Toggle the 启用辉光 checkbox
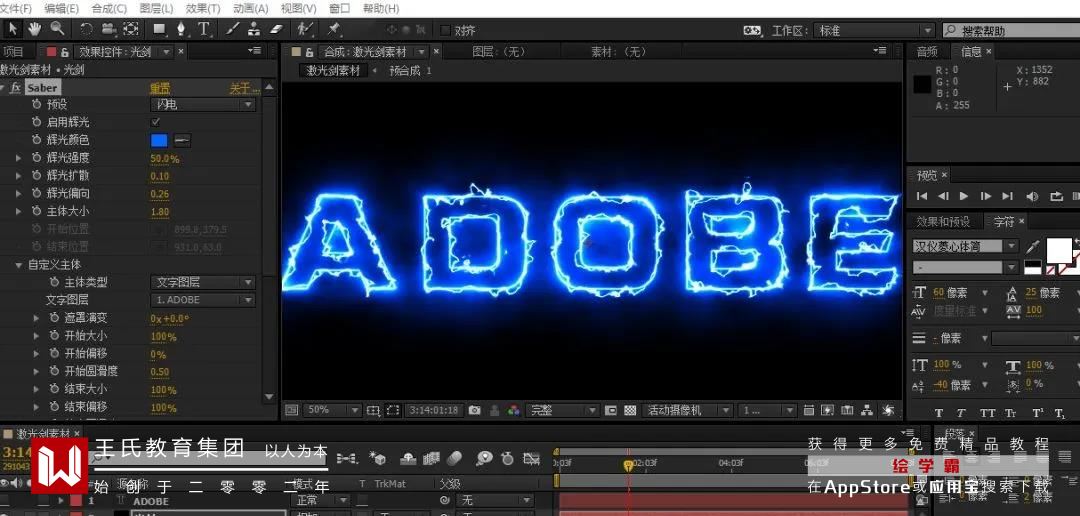 (x=156, y=122)
